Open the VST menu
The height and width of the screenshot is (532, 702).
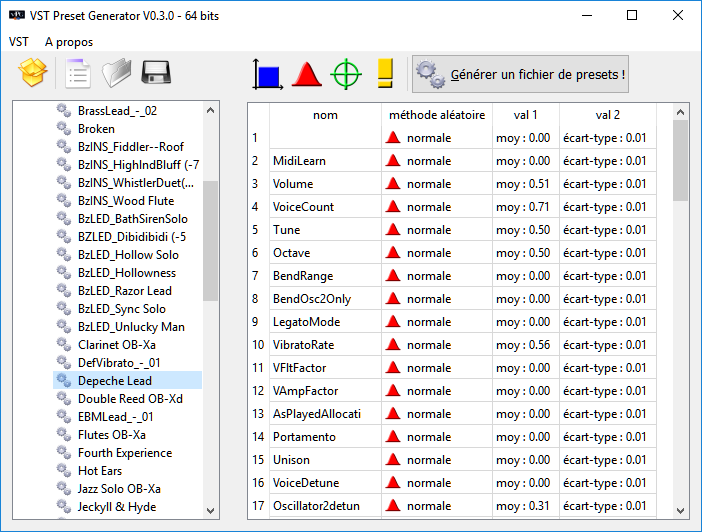pyautogui.click(x=19, y=42)
